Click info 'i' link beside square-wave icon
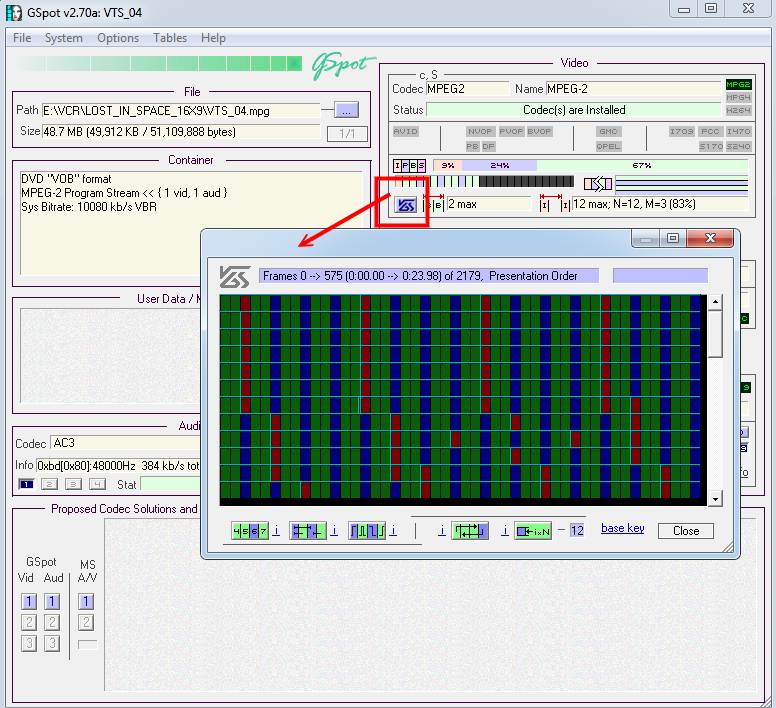776x708 pixels. click(x=393, y=531)
